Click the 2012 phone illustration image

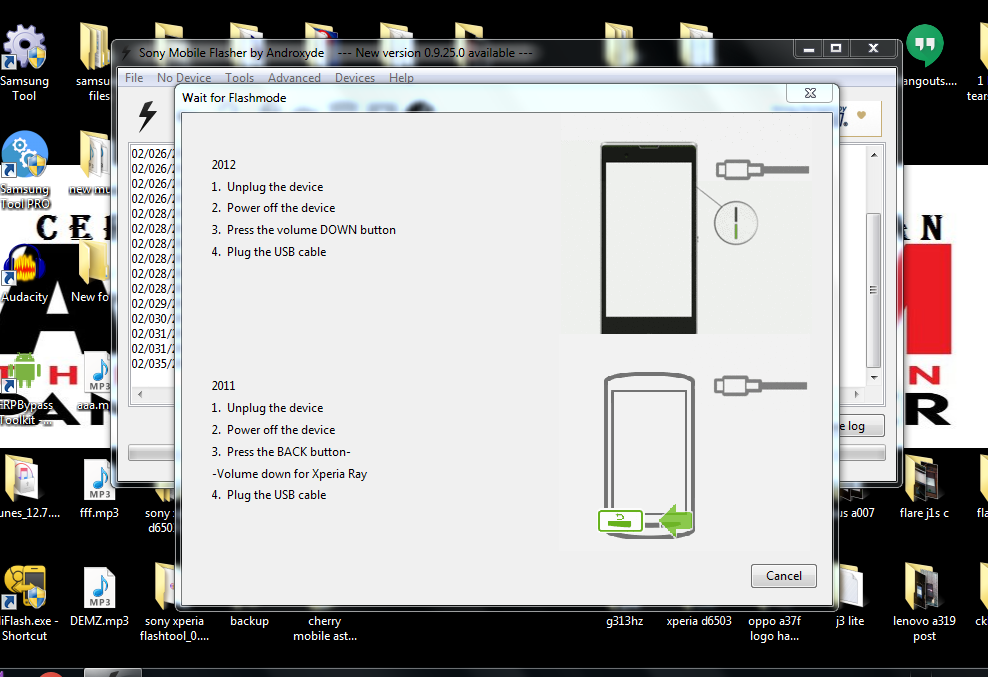648,238
